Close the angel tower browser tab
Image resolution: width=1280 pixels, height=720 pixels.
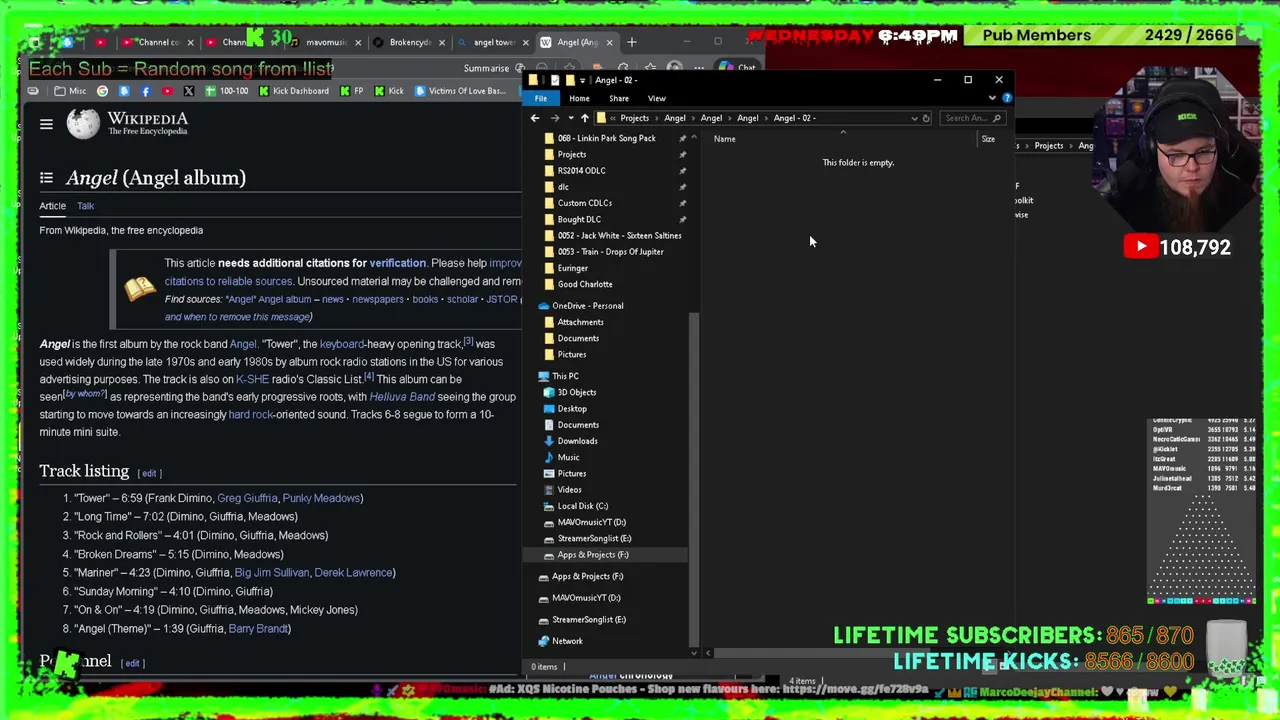[526, 42]
